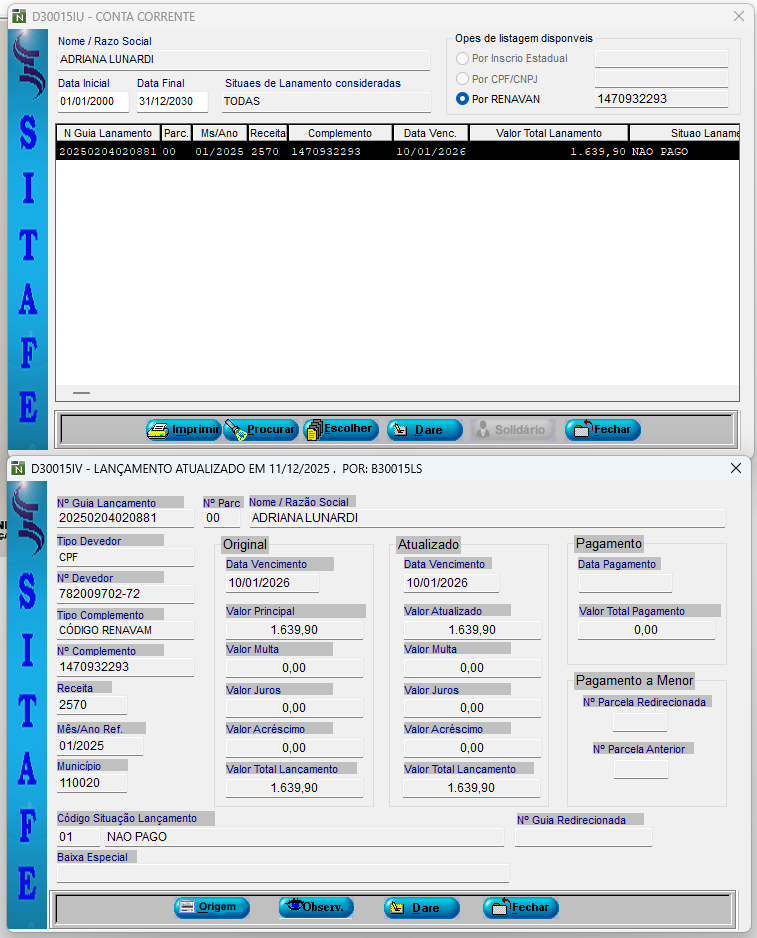Click the Valor Total Lançamento column header

pos(549,133)
